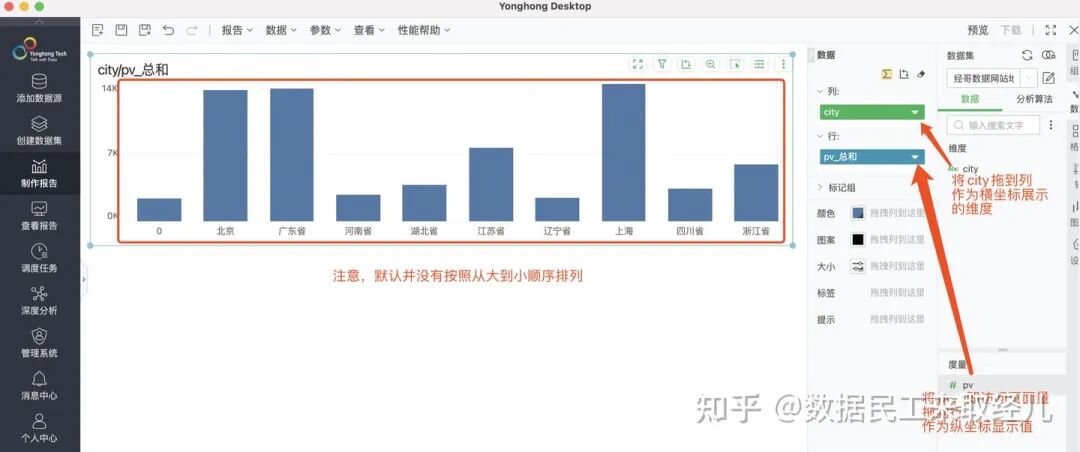Click the chart selection cursor icon
This screenshot has height=452, width=1080.
(735, 64)
